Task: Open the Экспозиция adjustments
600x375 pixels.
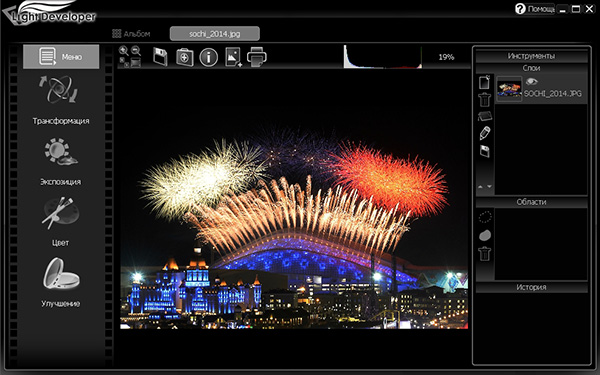Action: pos(60,161)
